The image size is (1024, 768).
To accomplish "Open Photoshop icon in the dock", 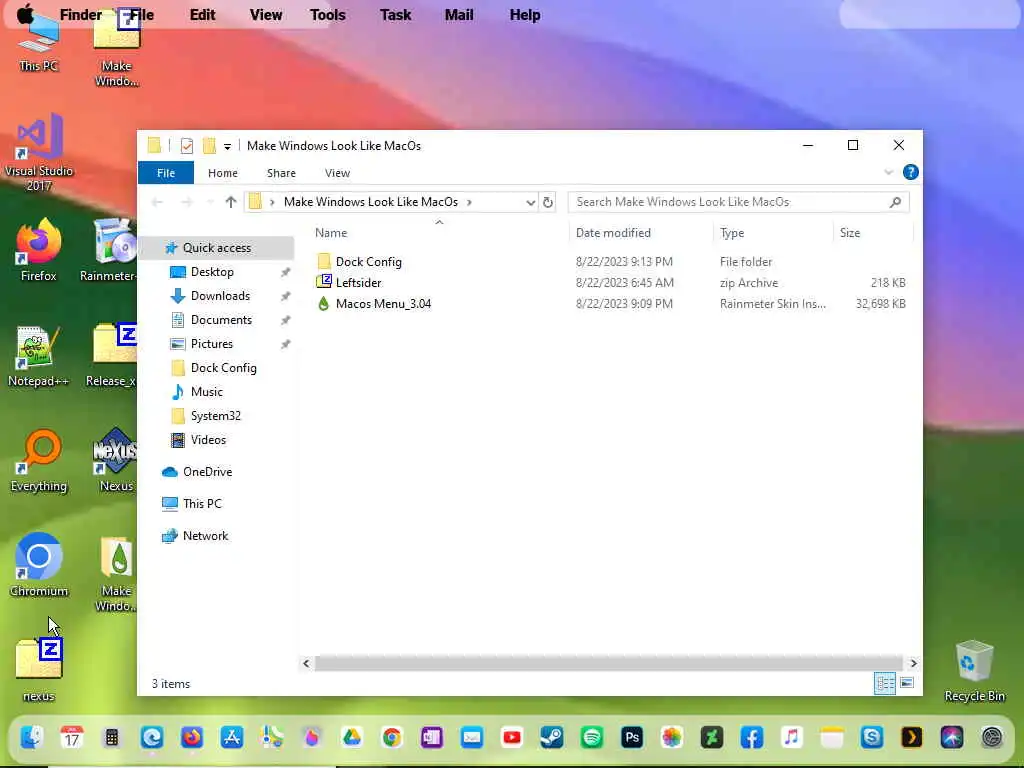I will point(632,737).
